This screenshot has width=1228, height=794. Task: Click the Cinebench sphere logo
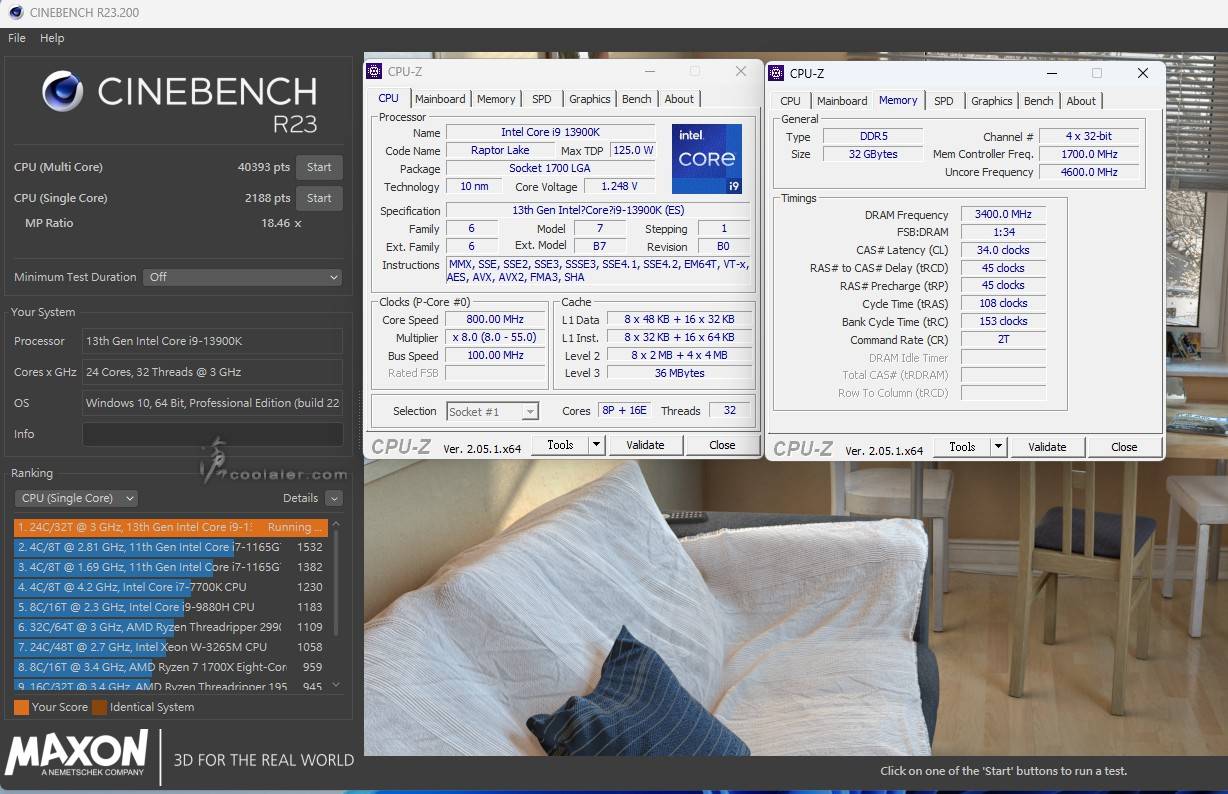pos(63,91)
